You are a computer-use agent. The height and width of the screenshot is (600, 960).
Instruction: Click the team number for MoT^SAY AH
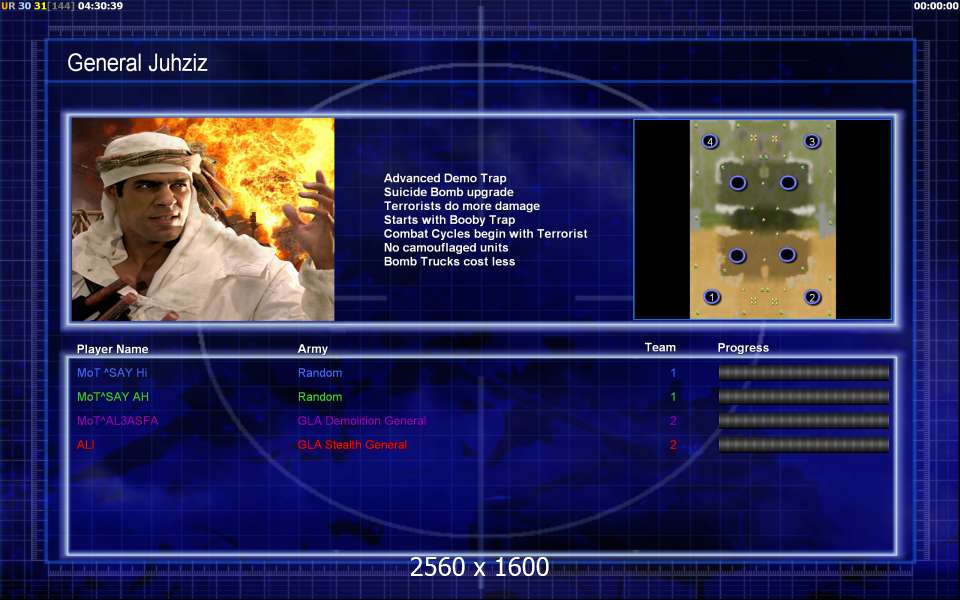[673, 397]
